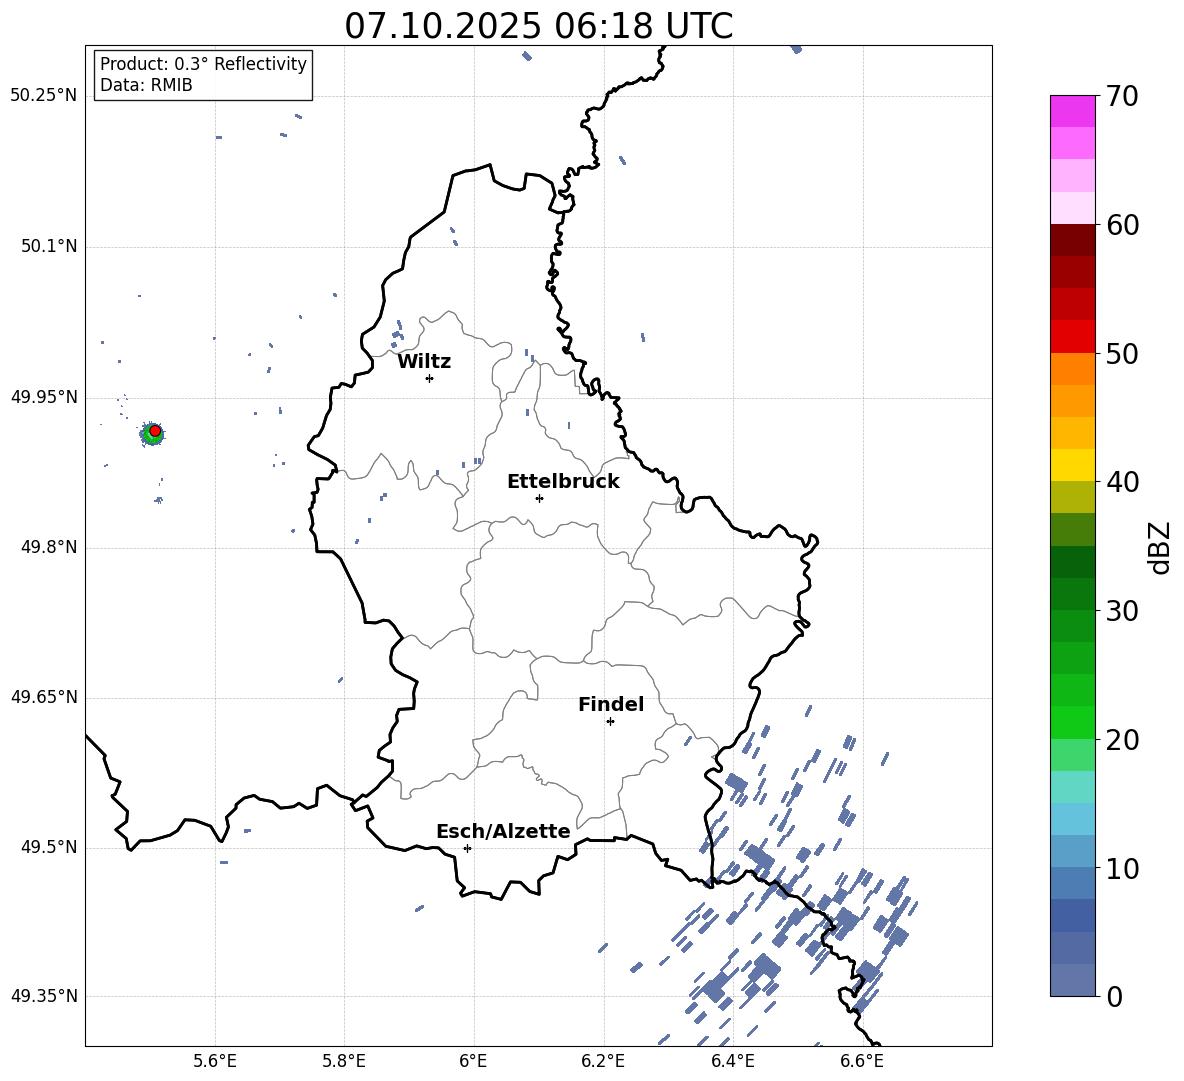The width and height of the screenshot is (1184, 1081).
Task: Click the dBZ colorbar axis label
Action: pos(1159,547)
